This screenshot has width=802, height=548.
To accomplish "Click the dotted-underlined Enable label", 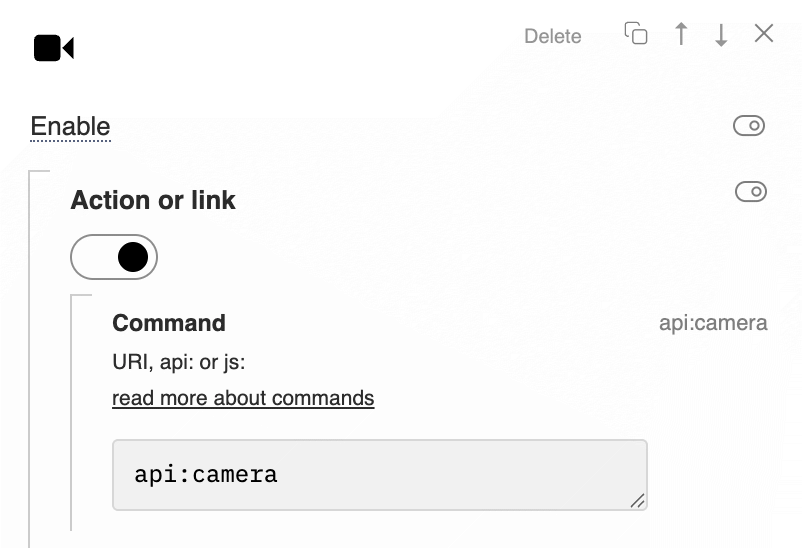I will coord(71,126).
